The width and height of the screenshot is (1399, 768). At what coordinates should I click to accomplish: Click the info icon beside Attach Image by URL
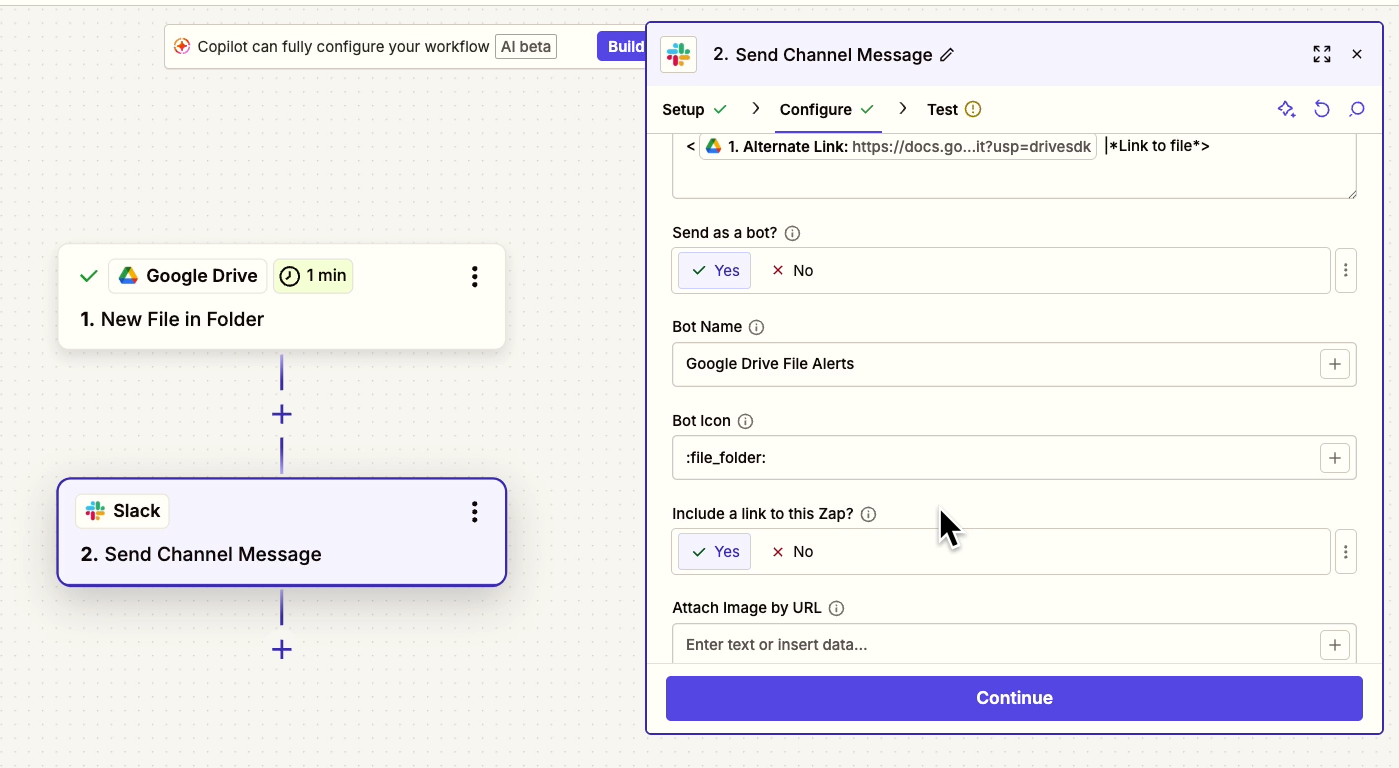[x=837, y=608]
